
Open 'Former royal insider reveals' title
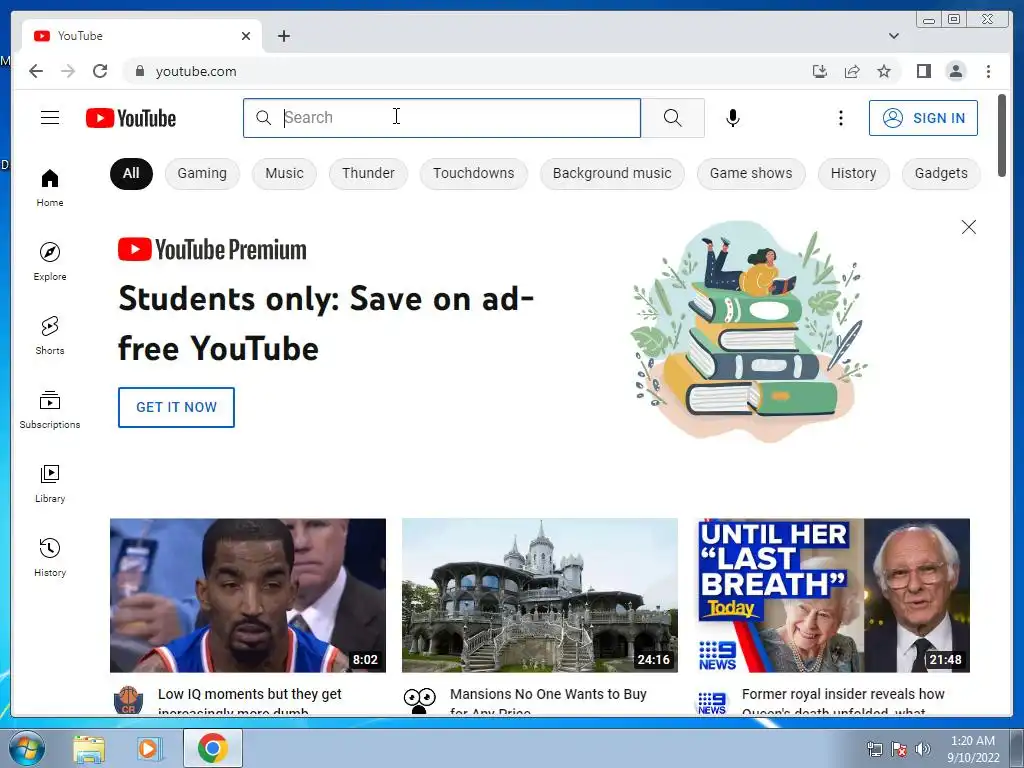[x=843, y=701]
